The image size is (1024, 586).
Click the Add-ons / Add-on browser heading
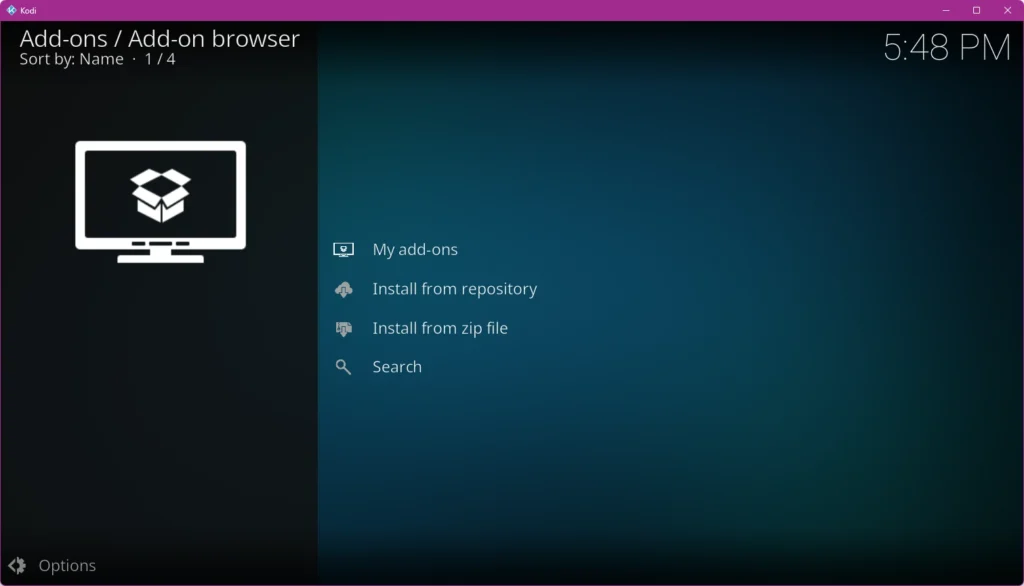[159, 39]
